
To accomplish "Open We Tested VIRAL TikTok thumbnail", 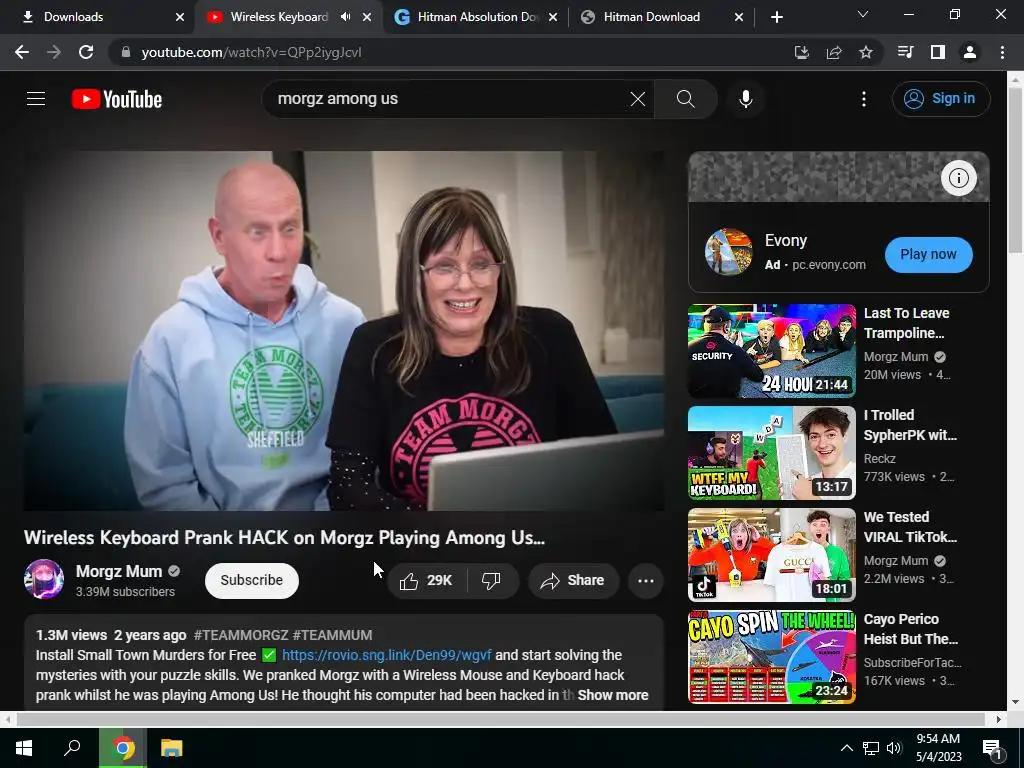I will coord(771,554).
